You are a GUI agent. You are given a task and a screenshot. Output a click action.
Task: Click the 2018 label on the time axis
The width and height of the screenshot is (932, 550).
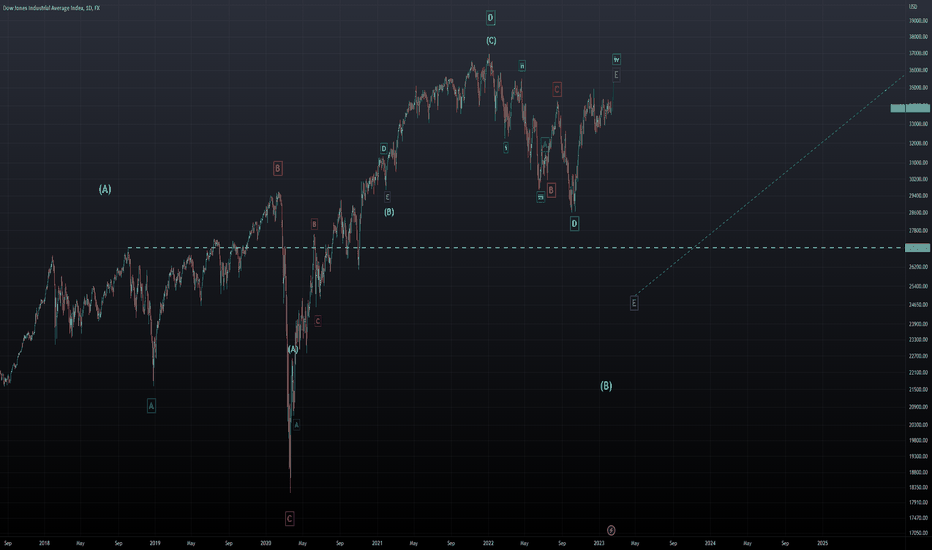coord(44,543)
